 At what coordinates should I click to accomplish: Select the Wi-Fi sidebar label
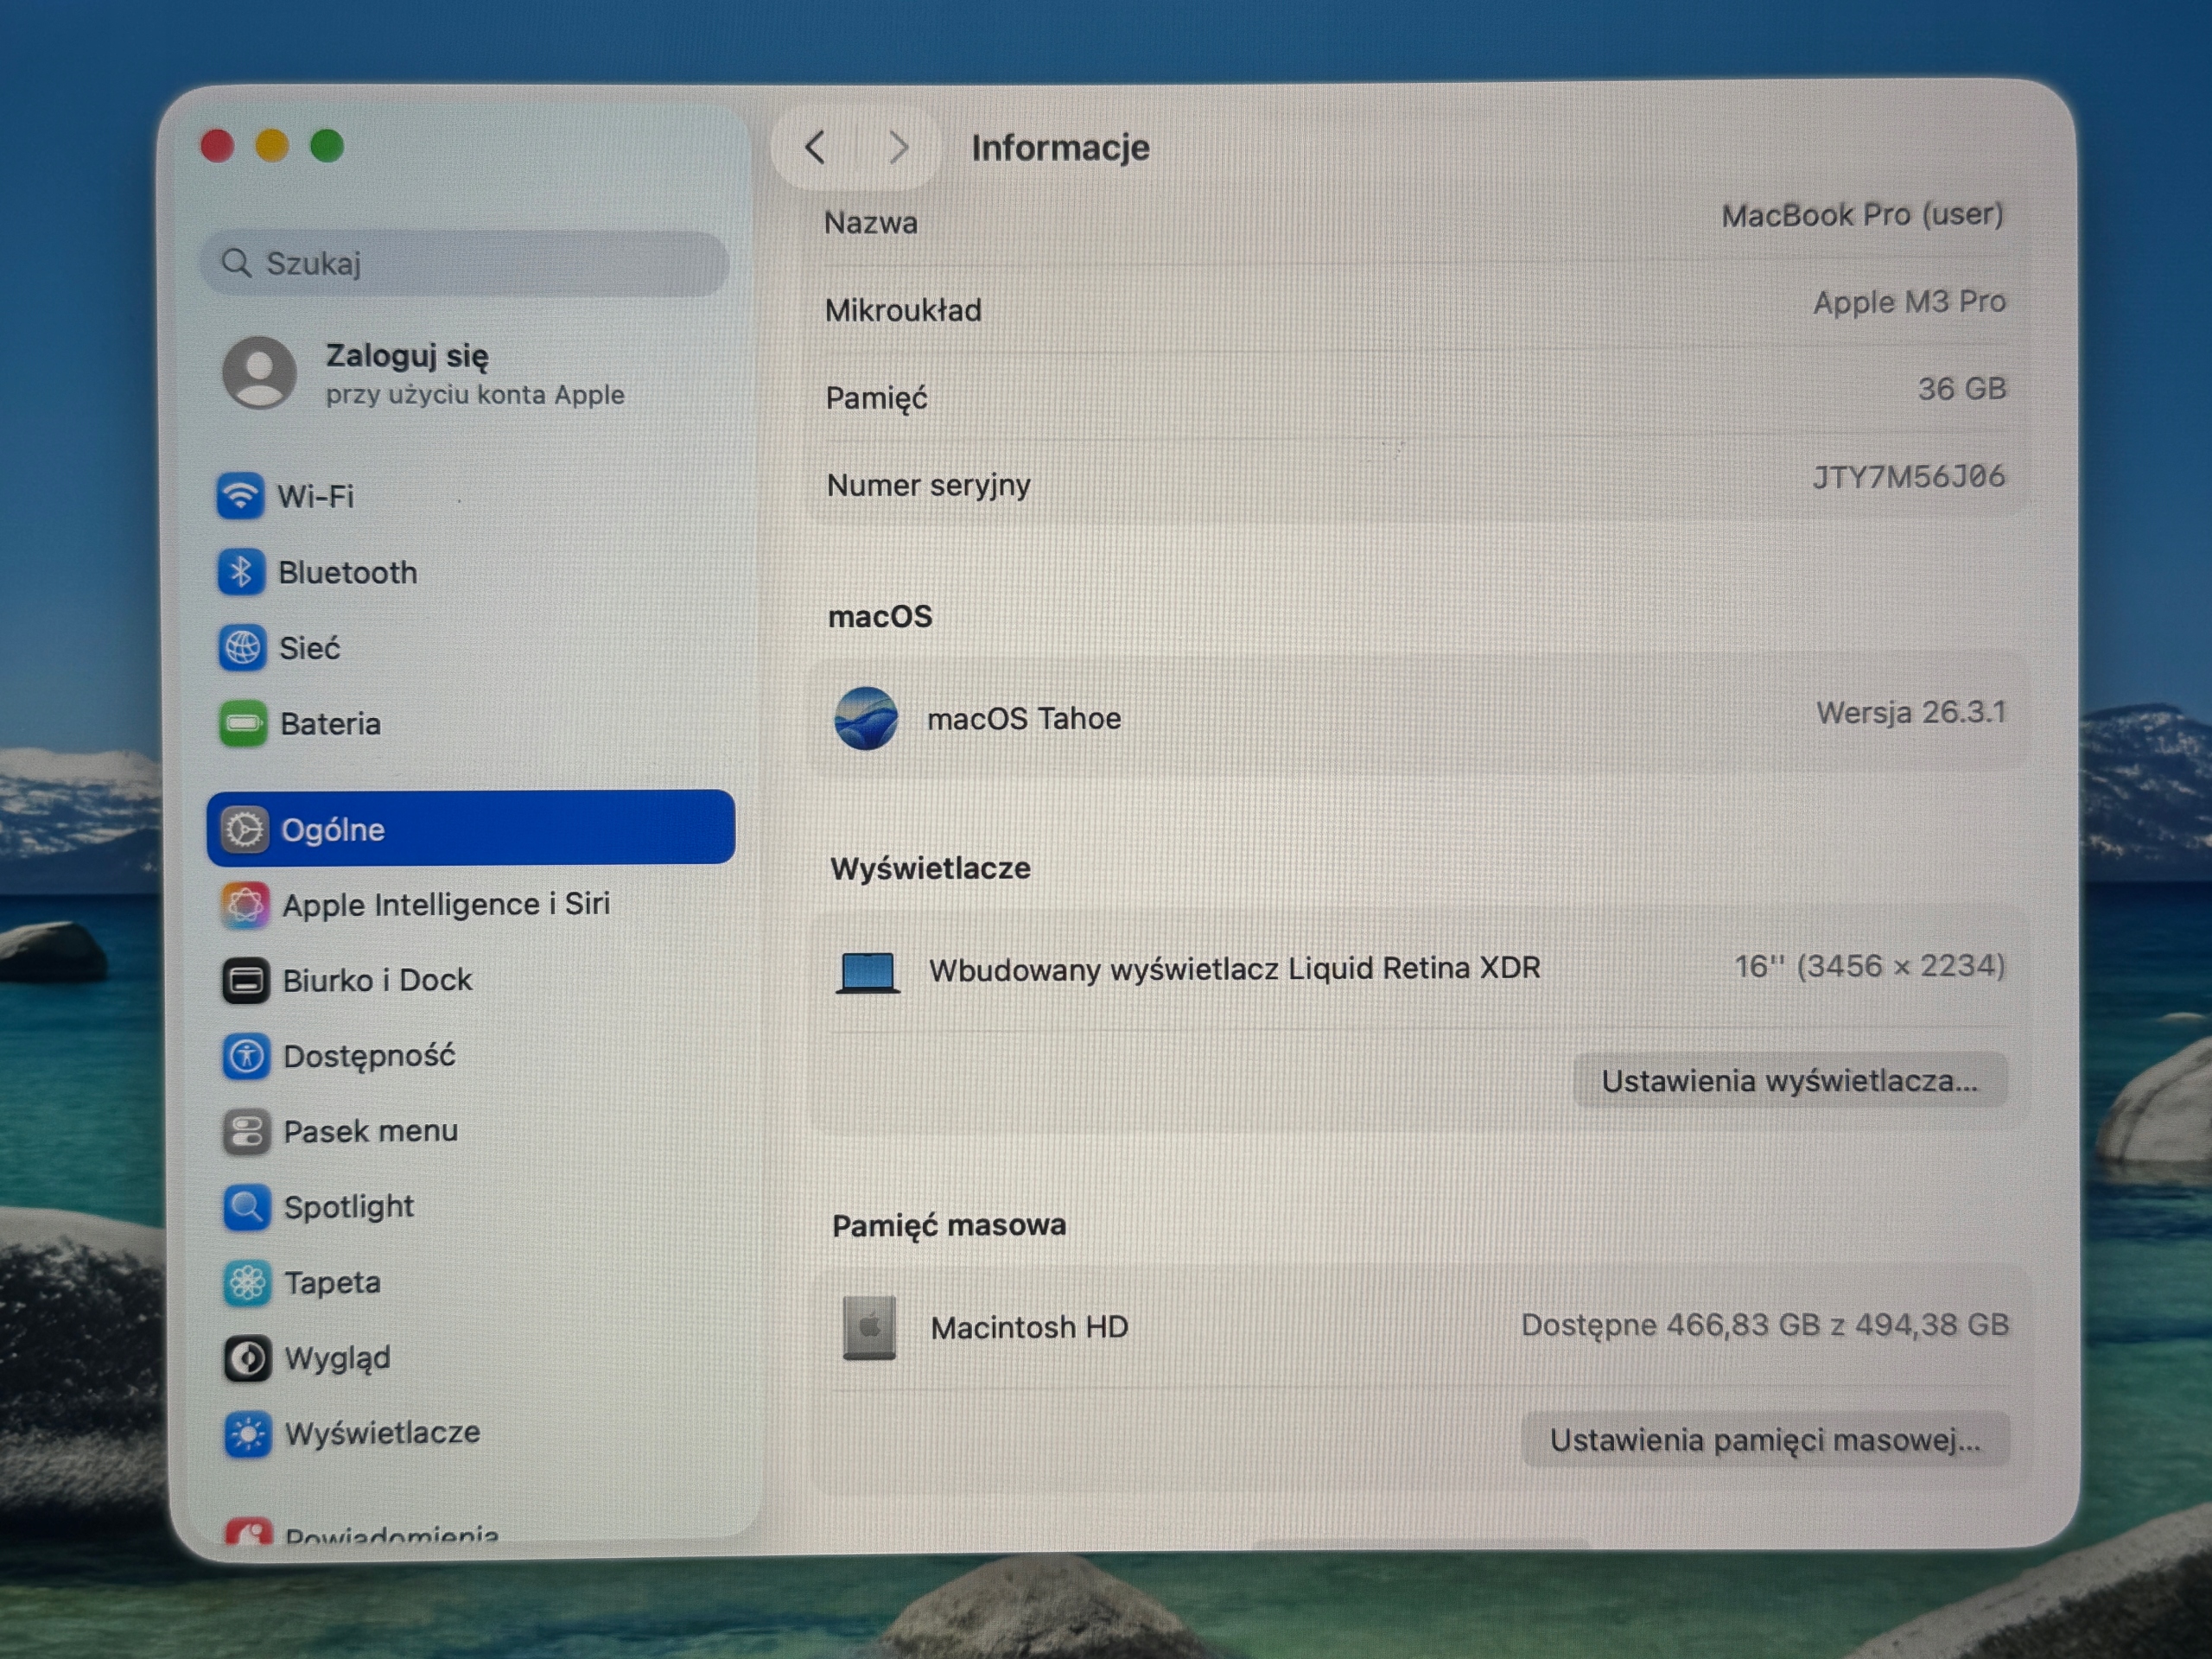tap(316, 496)
